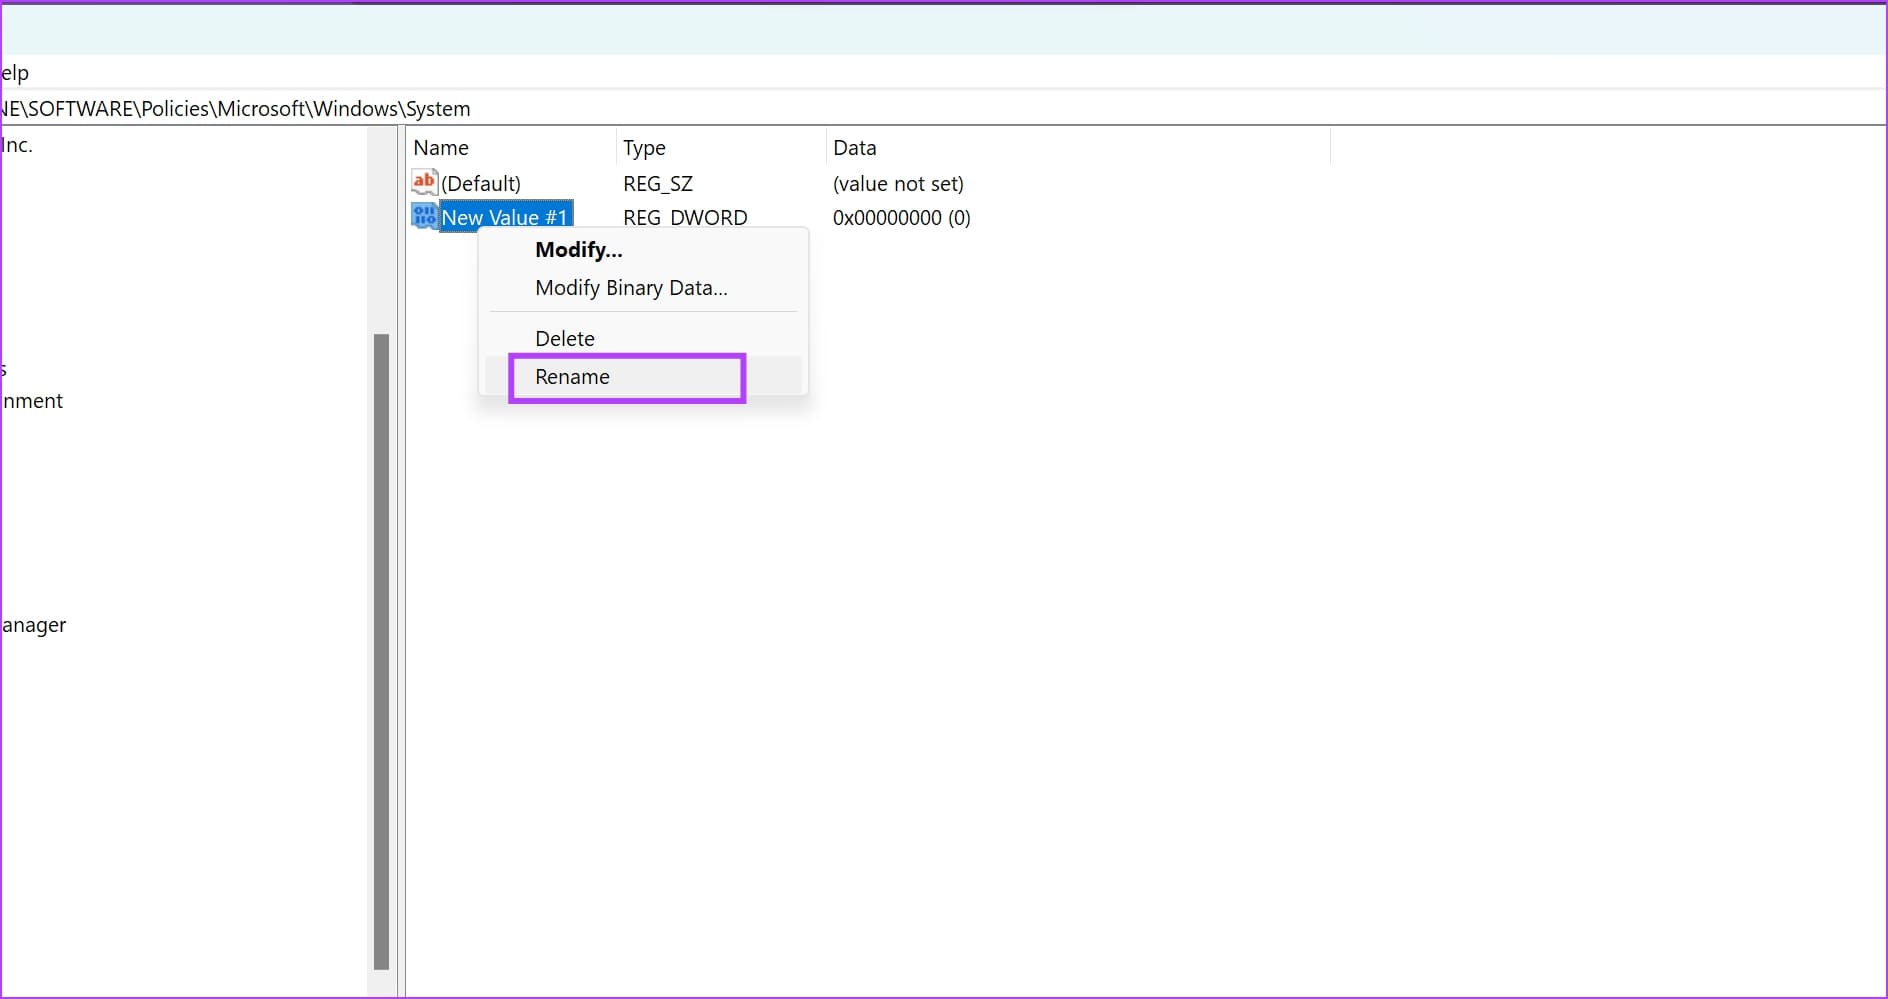Image resolution: width=1888 pixels, height=999 pixels.
Task: Click the registry path address bar
Action: coord(943,108)
